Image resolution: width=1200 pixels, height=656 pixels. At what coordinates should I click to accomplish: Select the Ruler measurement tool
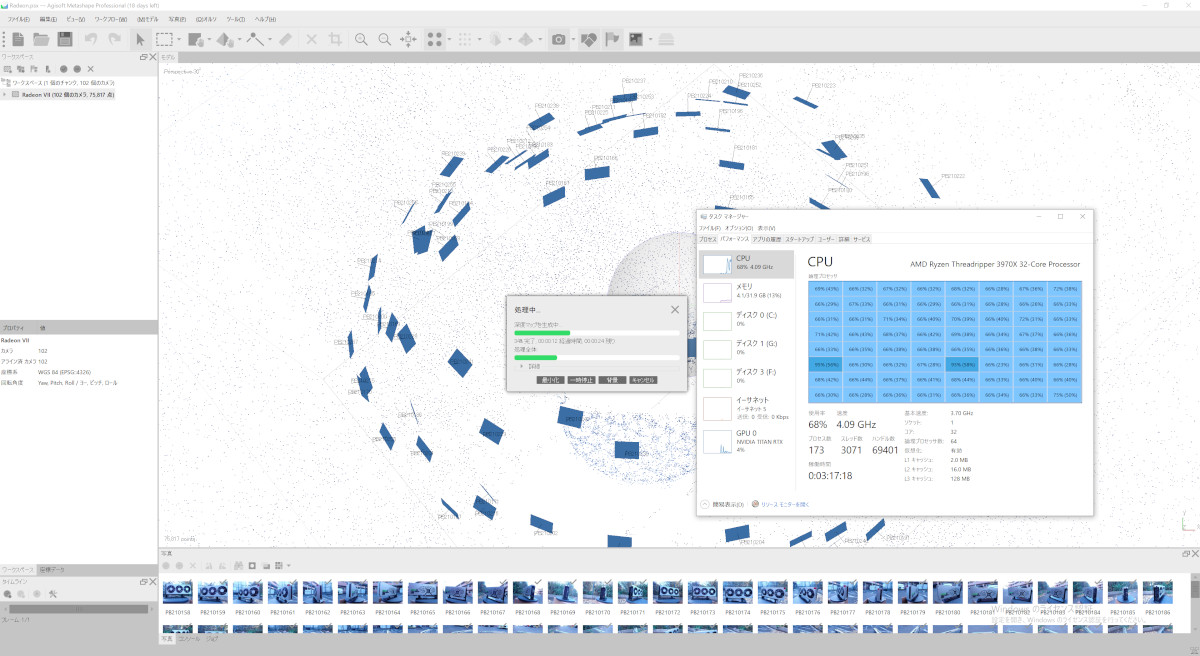click(285, 39)
